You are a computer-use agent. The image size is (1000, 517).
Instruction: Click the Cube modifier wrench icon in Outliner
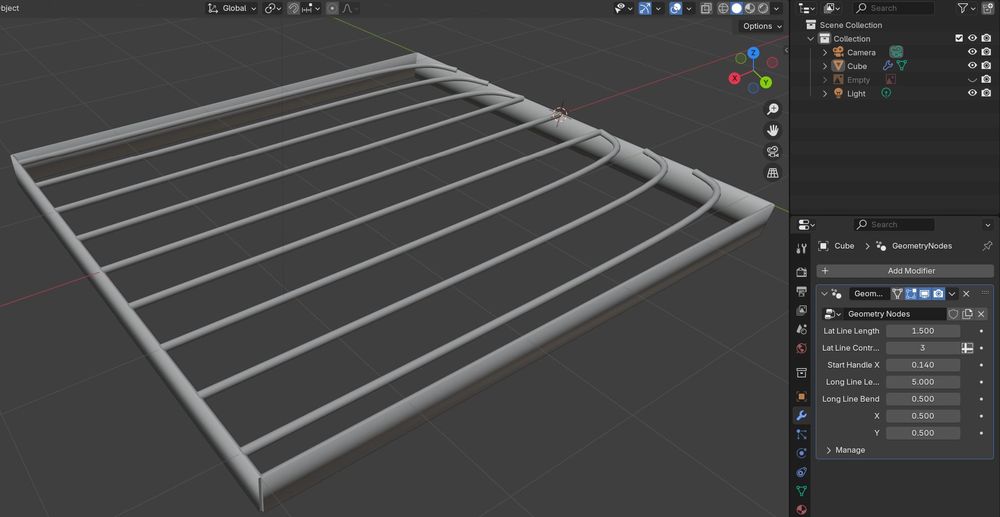pos(887,66)
